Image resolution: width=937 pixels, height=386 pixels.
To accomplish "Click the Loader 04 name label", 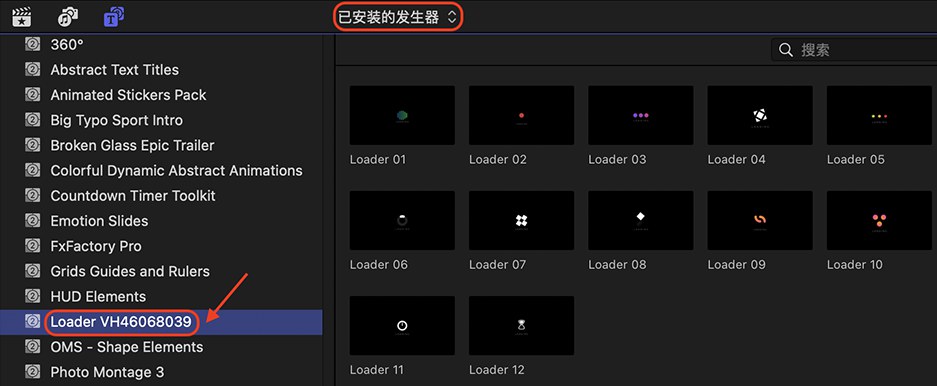I will coord(737,160).
